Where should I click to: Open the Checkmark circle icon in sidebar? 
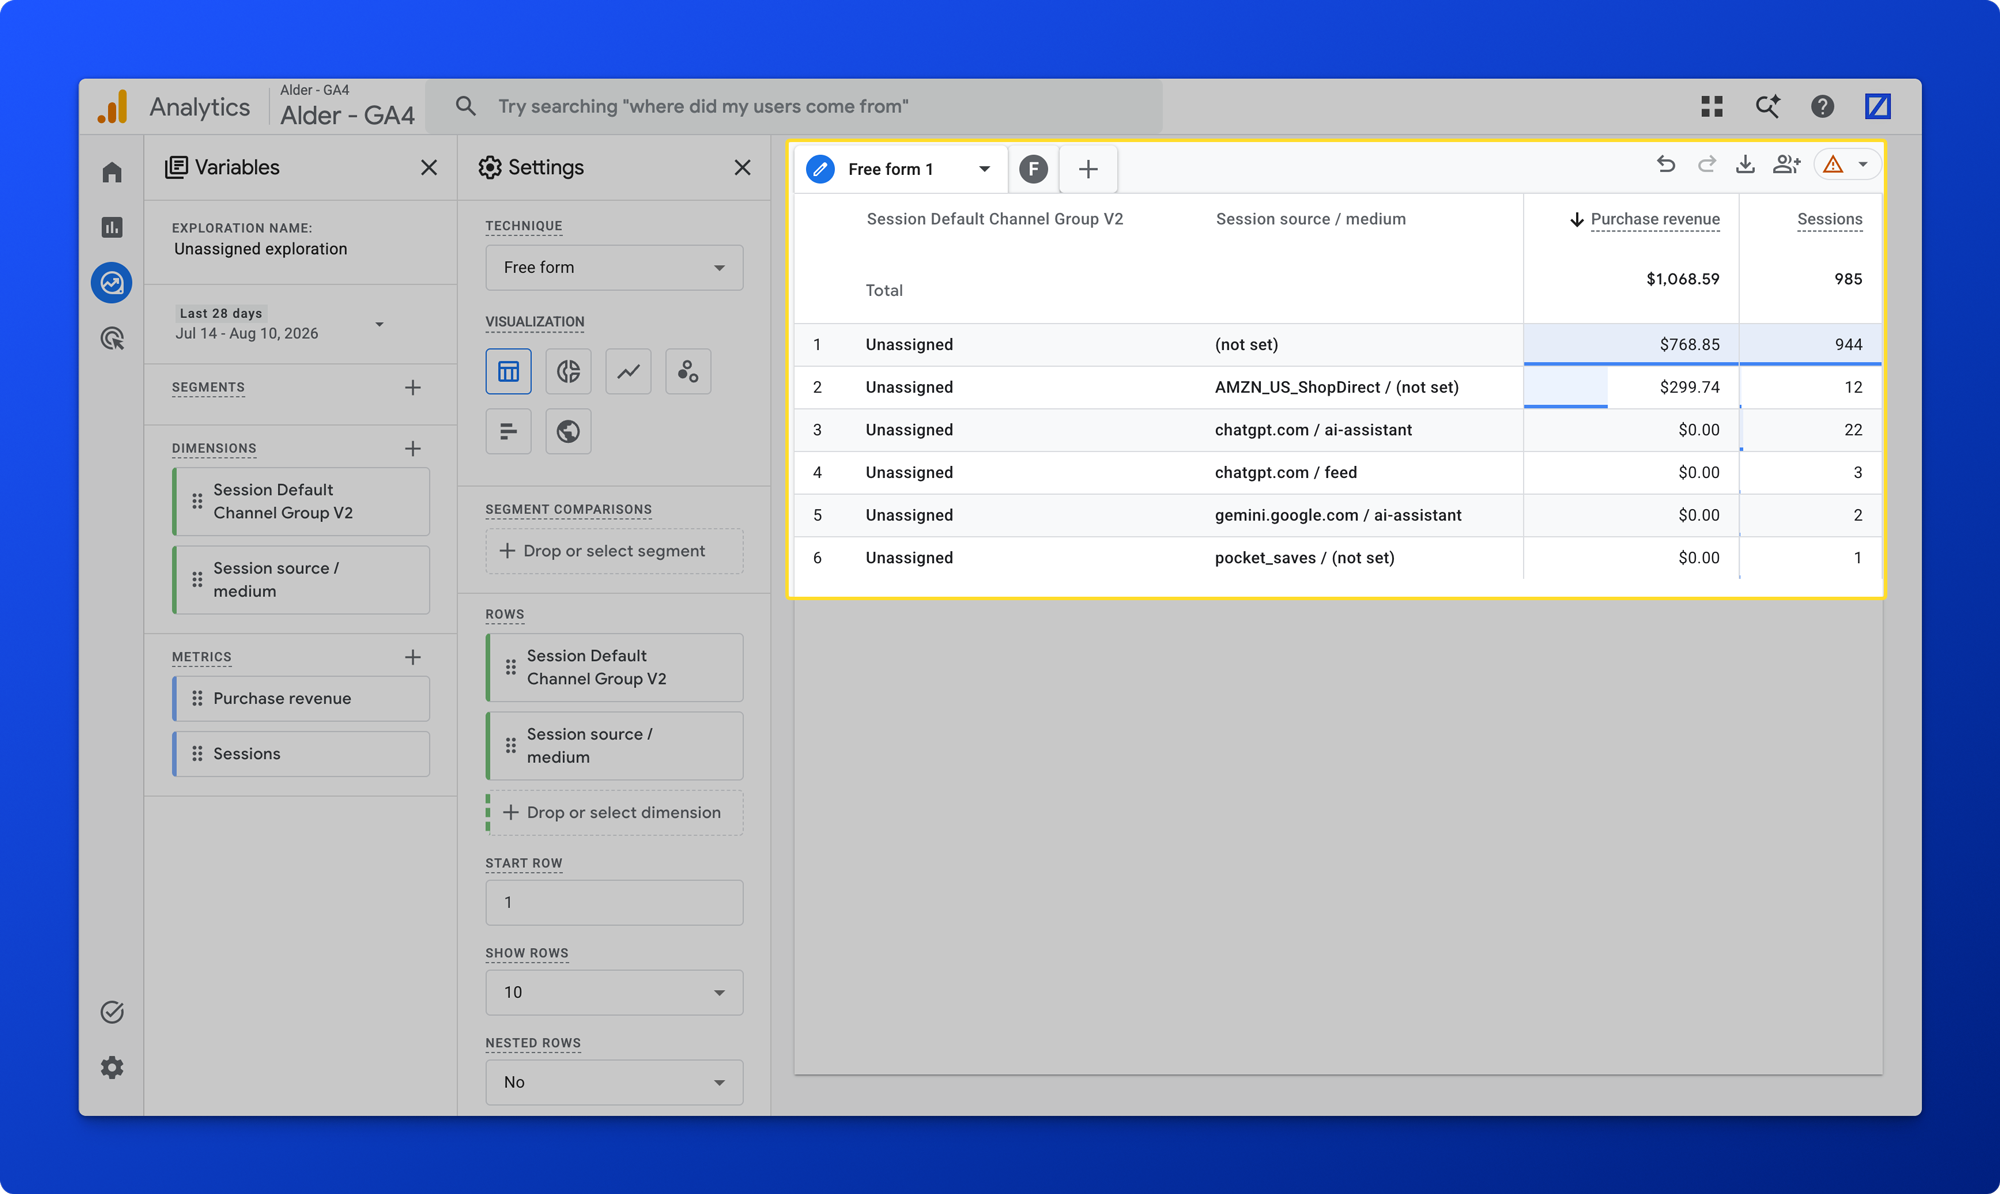[112, 1012]
